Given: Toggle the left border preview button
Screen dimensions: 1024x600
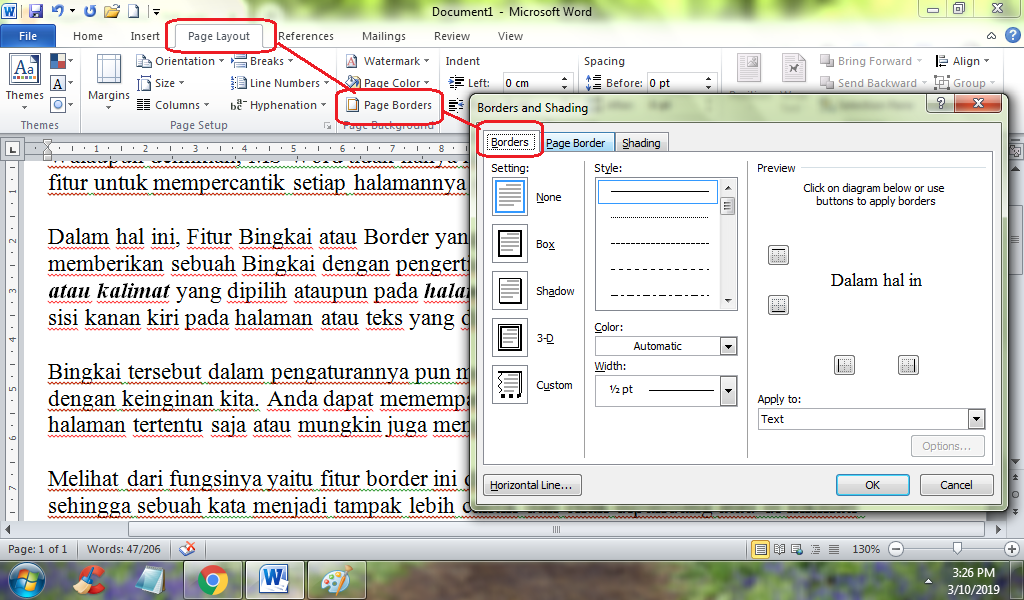Looking at the screenshot, I should (x=844, y=365).
